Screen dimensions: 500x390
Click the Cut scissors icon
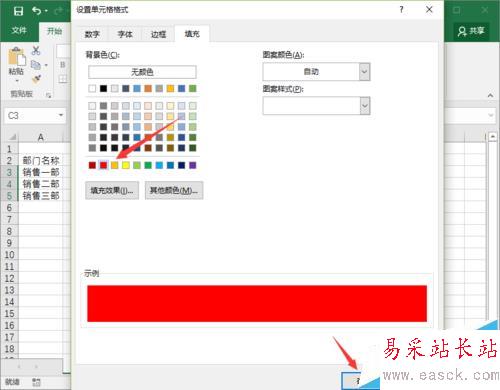(x=36, y=51)
